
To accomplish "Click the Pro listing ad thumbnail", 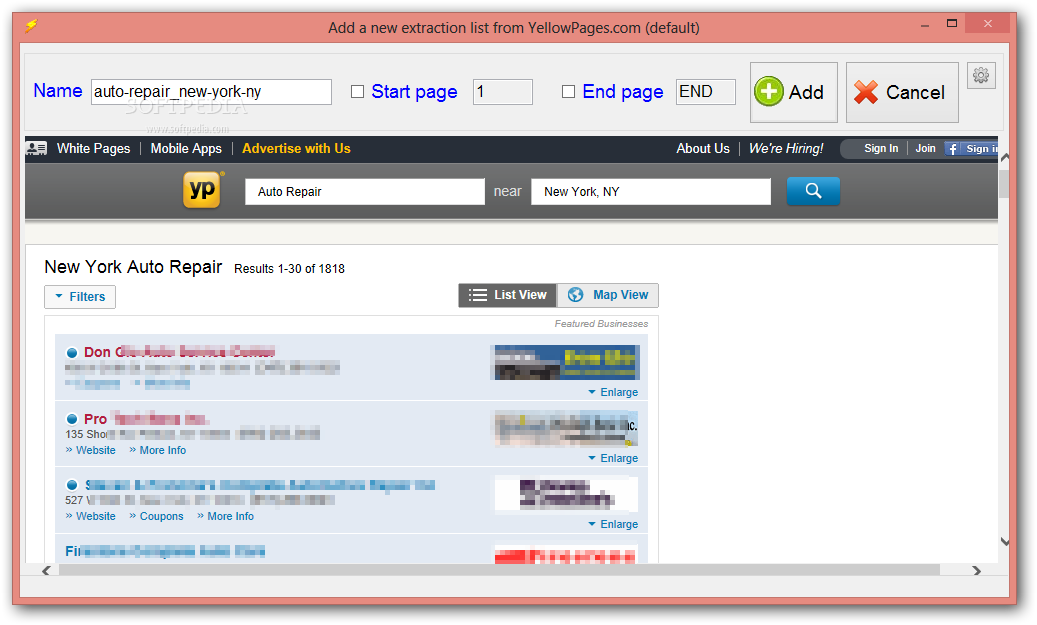I will point(567,428).
